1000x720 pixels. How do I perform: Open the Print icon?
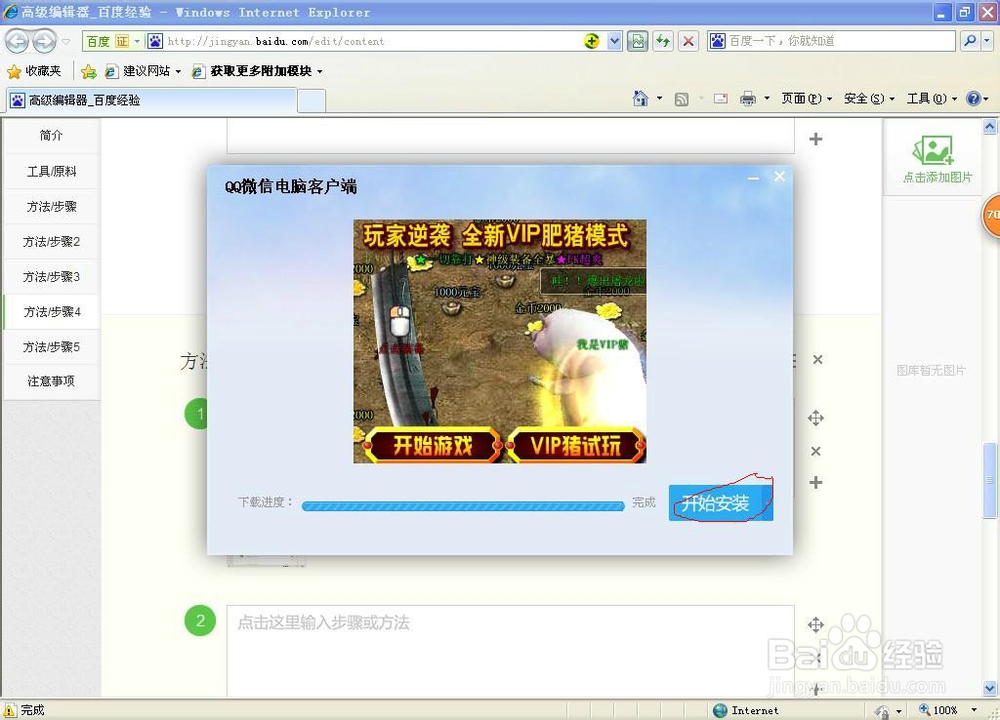747,99
